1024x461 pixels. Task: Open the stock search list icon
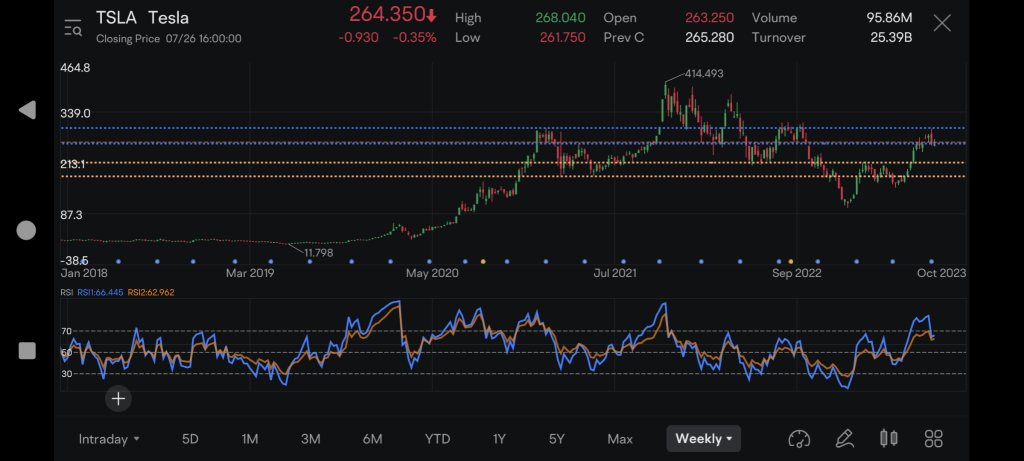[x=72, y=27]
